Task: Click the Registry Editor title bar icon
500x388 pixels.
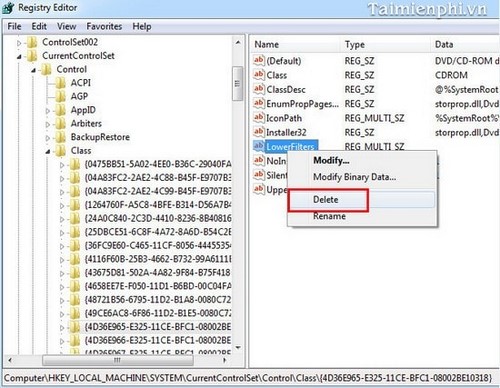Action: click(7, 8)
